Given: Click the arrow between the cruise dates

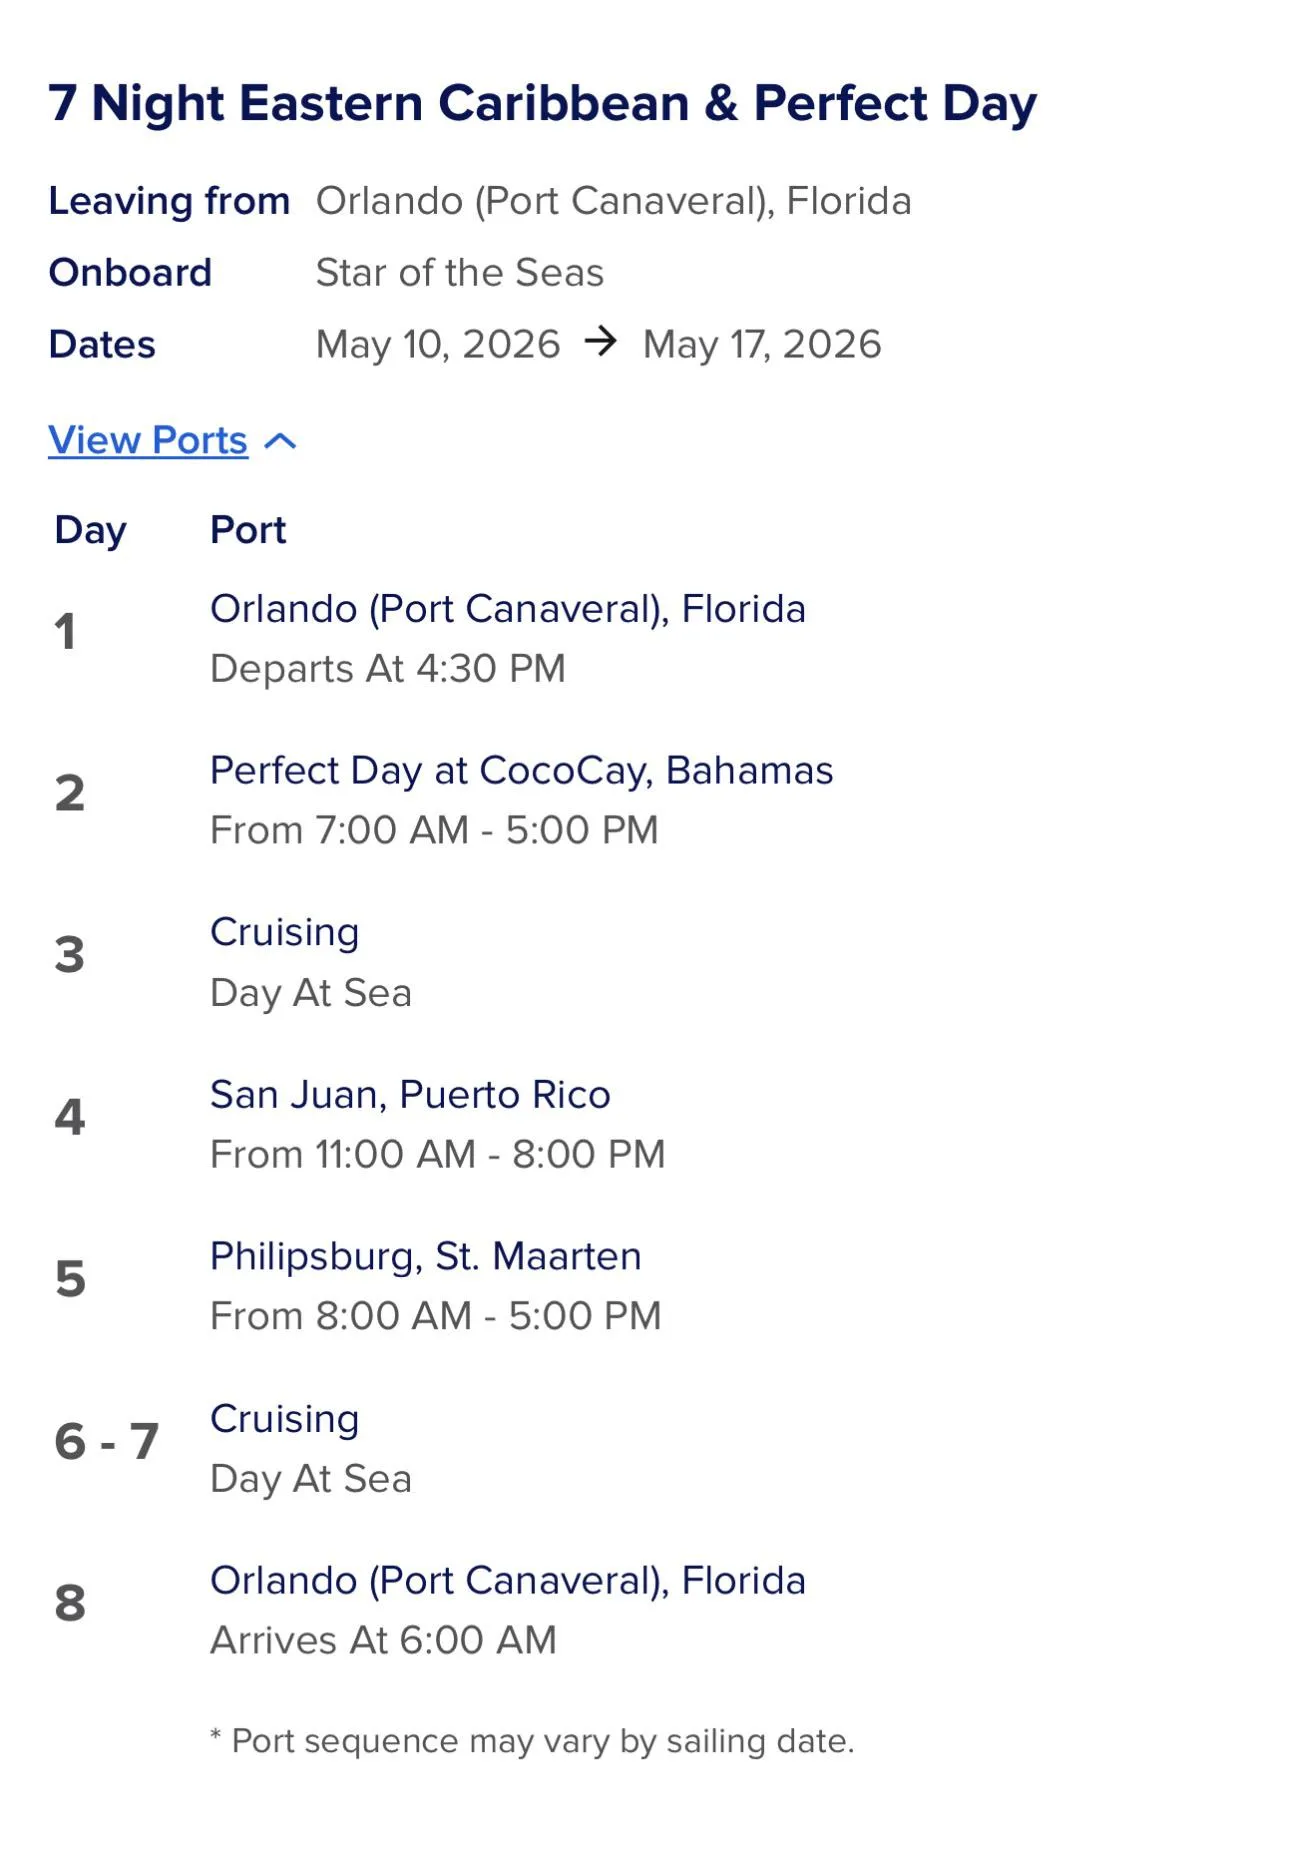Looking at the screenshot, I should click(x=601, y=342).
